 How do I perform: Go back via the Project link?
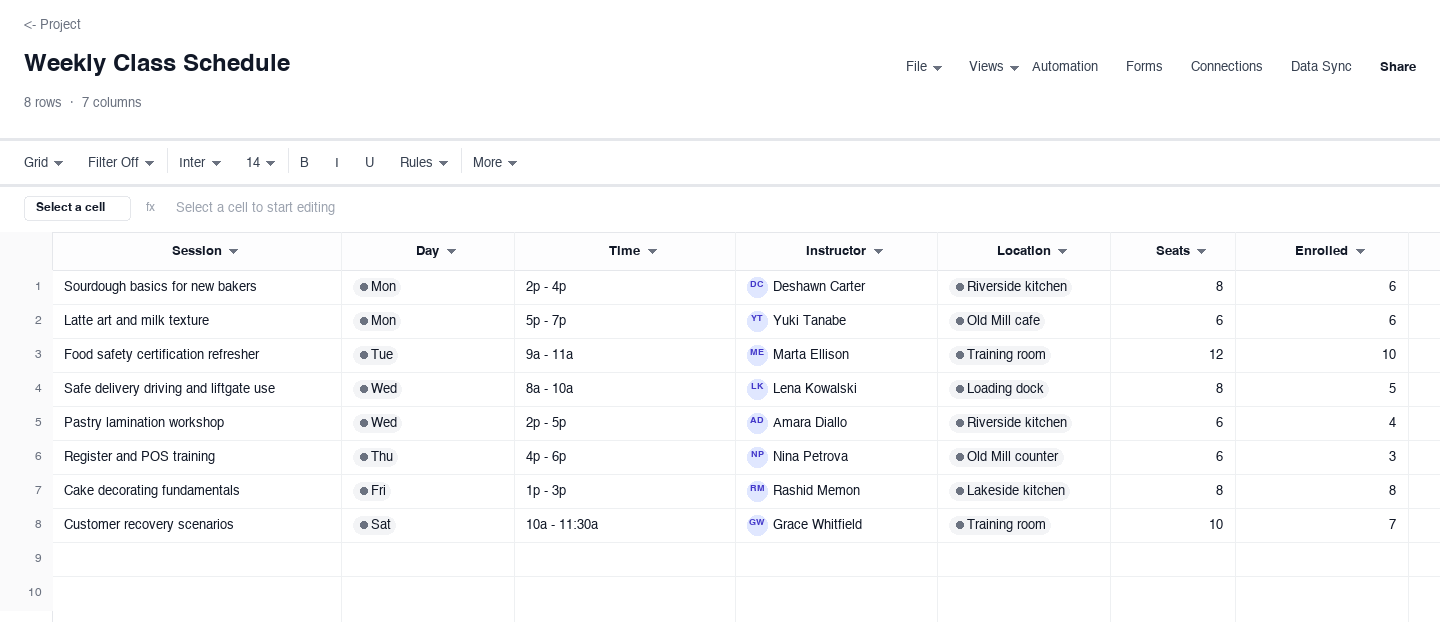[x=52, y=25]
